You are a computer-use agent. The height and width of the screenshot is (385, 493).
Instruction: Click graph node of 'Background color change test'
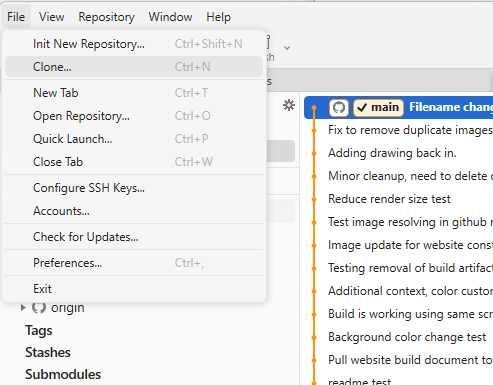(x=314, y=337)
